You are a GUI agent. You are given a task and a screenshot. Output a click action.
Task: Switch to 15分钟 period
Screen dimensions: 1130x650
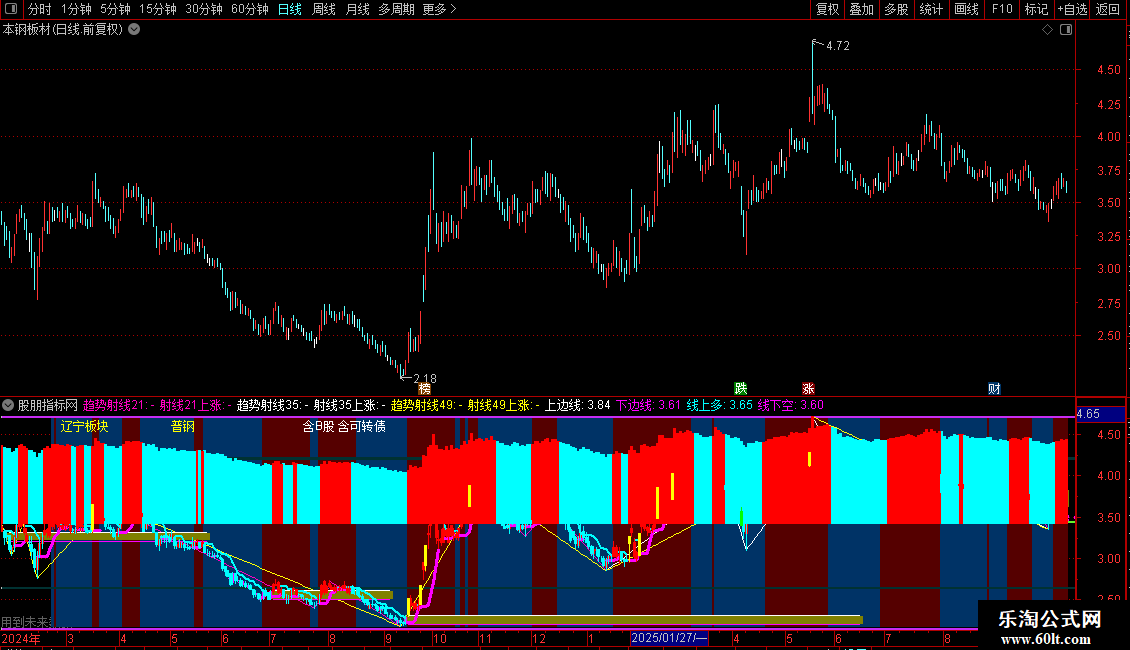coord(158,9)
